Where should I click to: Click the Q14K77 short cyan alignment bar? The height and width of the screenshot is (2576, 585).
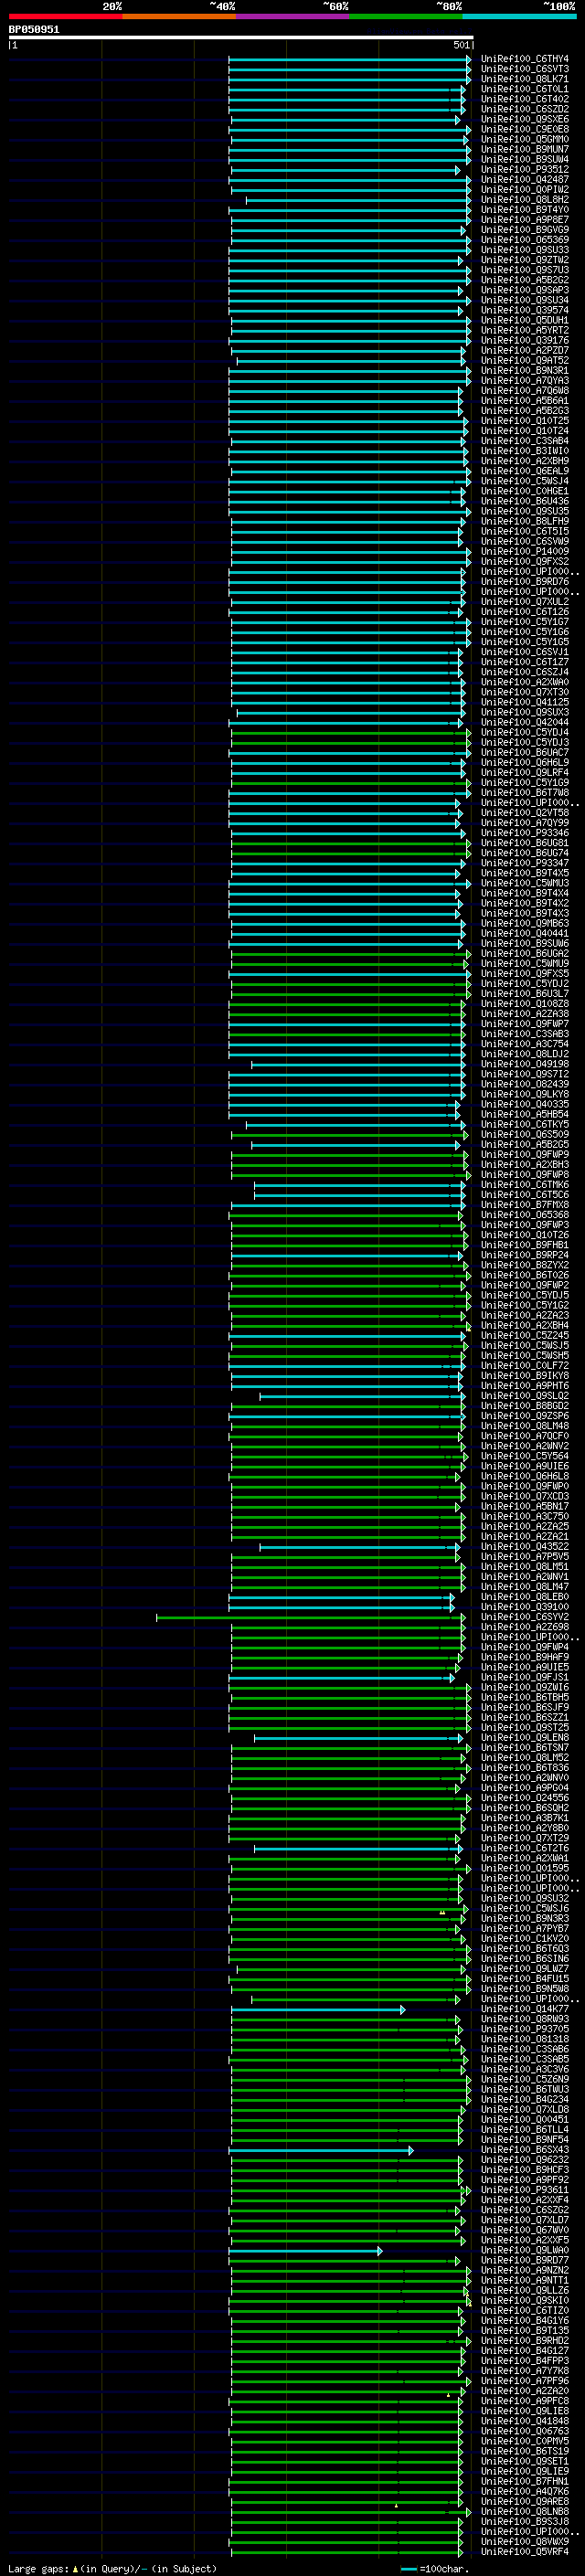[318, 2010]
